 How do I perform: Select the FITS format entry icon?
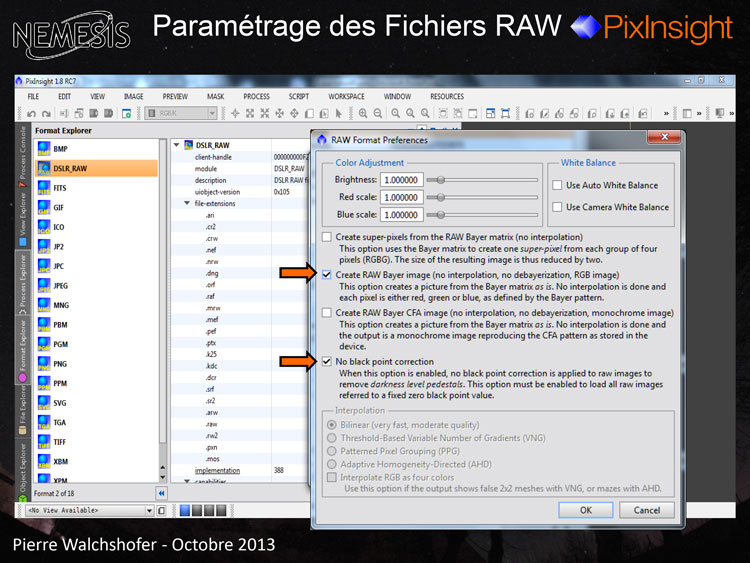[44, 188]
